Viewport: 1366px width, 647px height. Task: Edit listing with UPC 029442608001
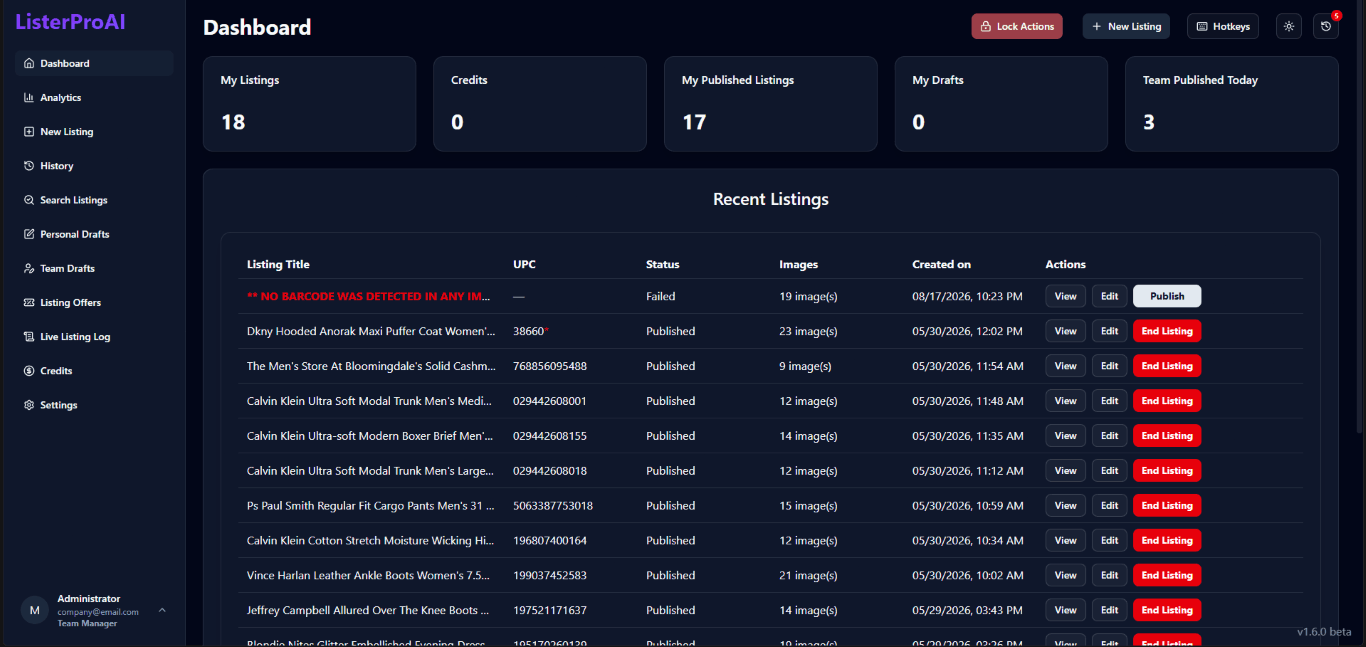pyautogui.click(x=1109, y=401)
